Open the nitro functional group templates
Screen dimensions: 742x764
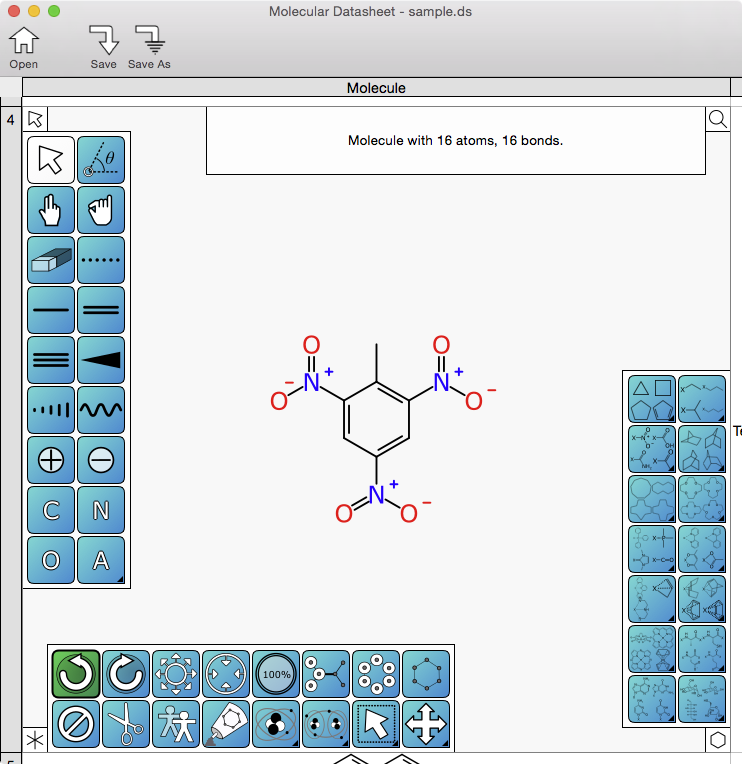point(651,448)
